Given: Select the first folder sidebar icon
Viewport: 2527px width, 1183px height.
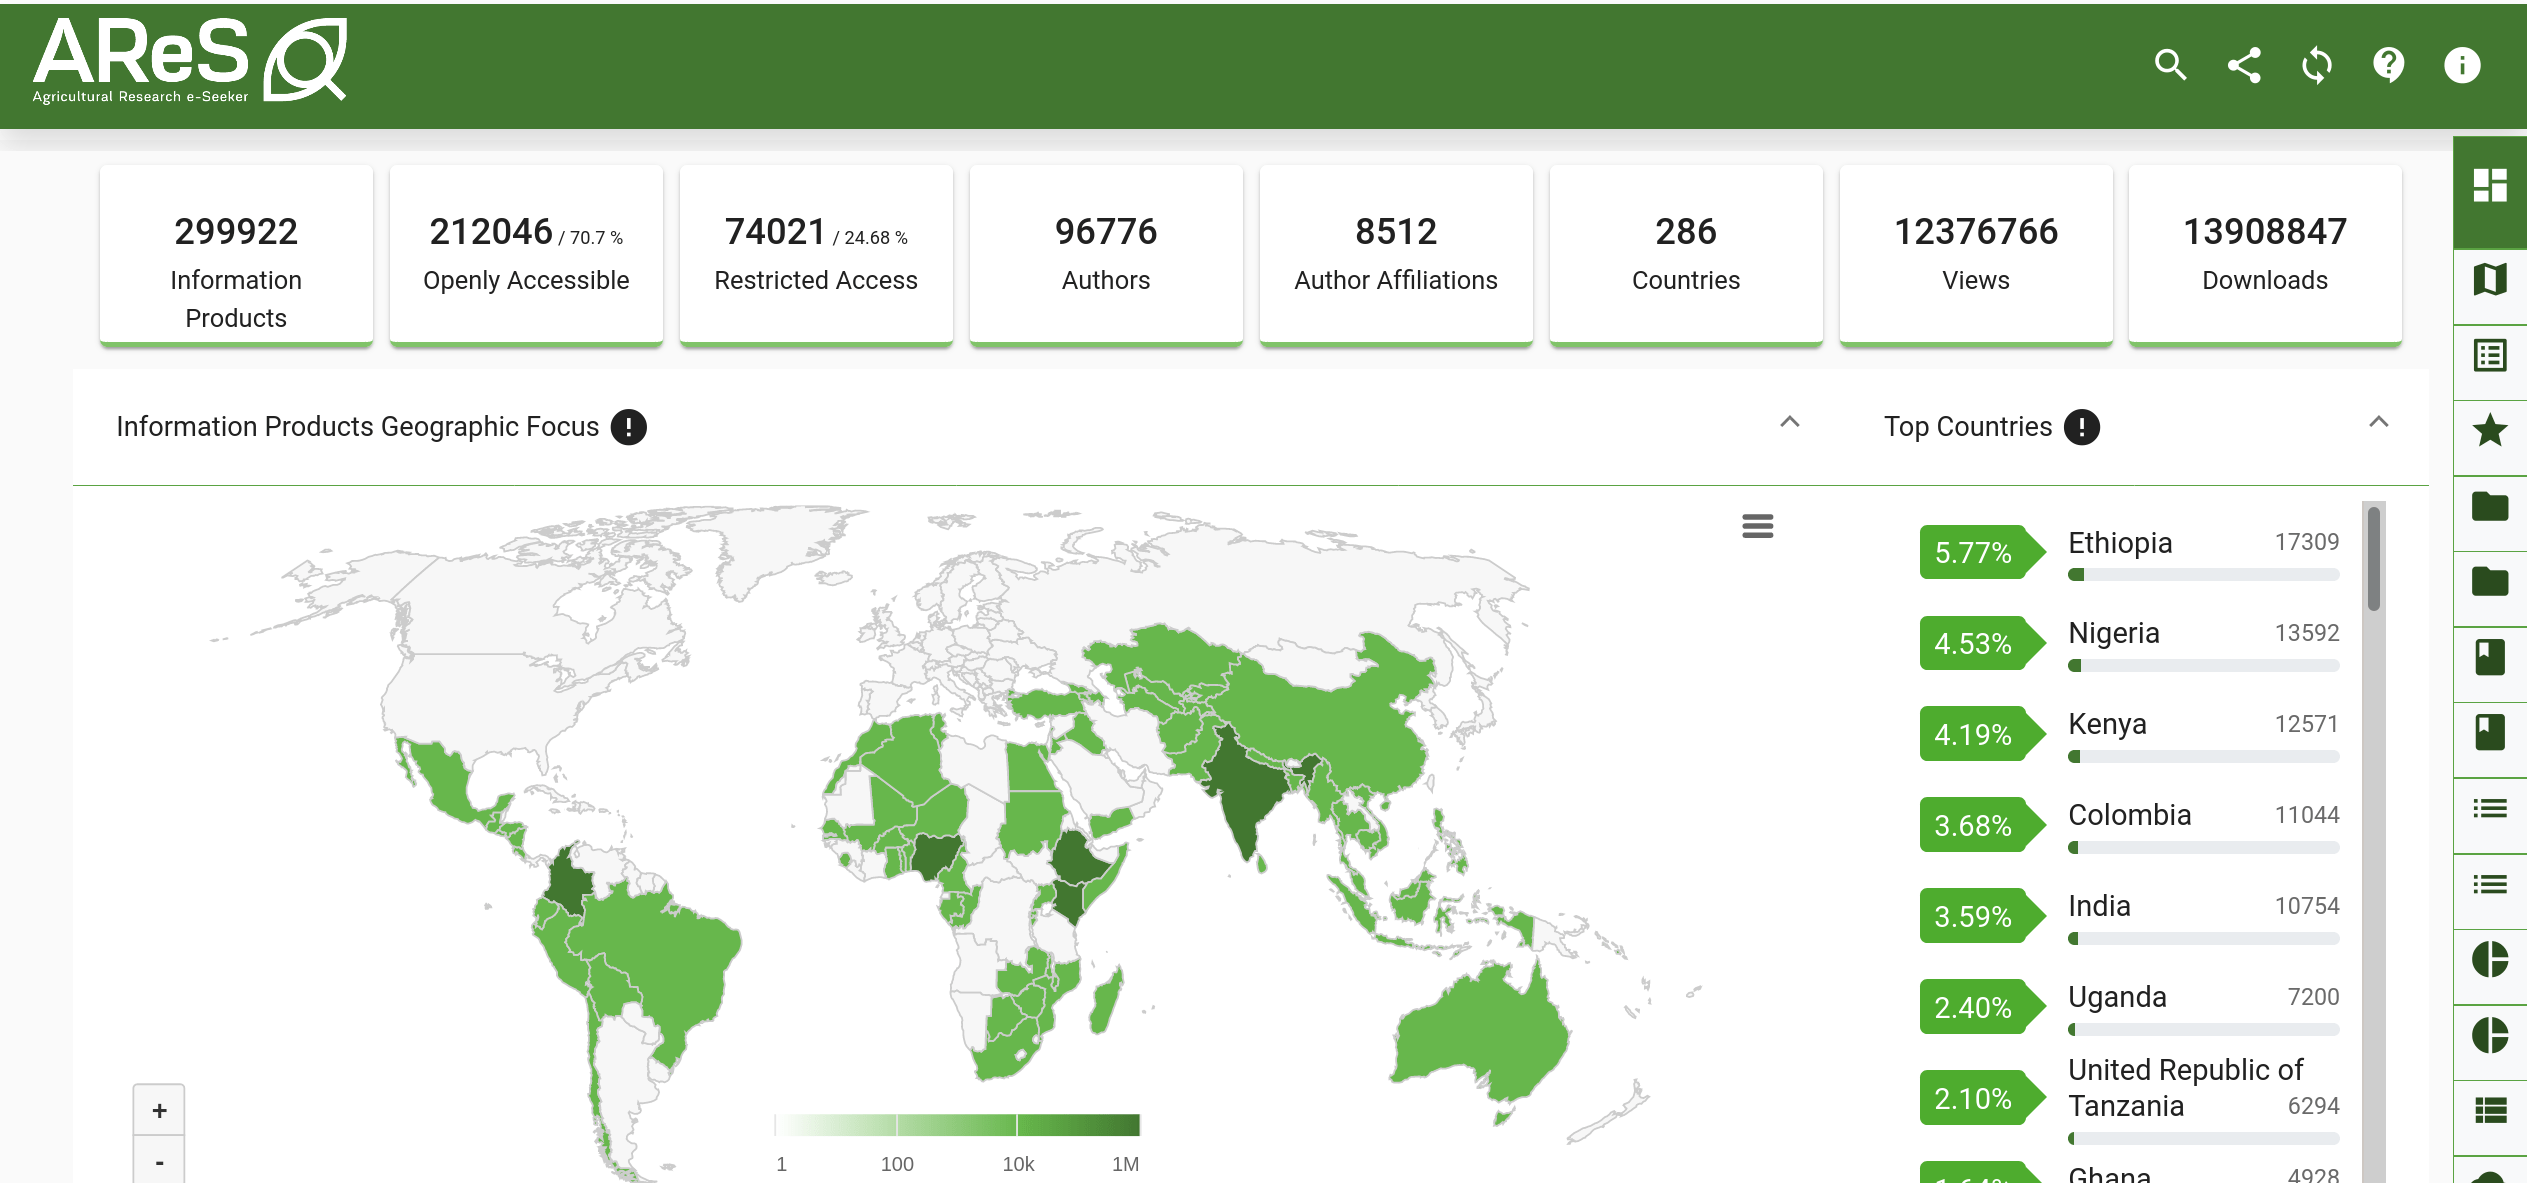Looking at the screenshot, I should [2490, 506].
